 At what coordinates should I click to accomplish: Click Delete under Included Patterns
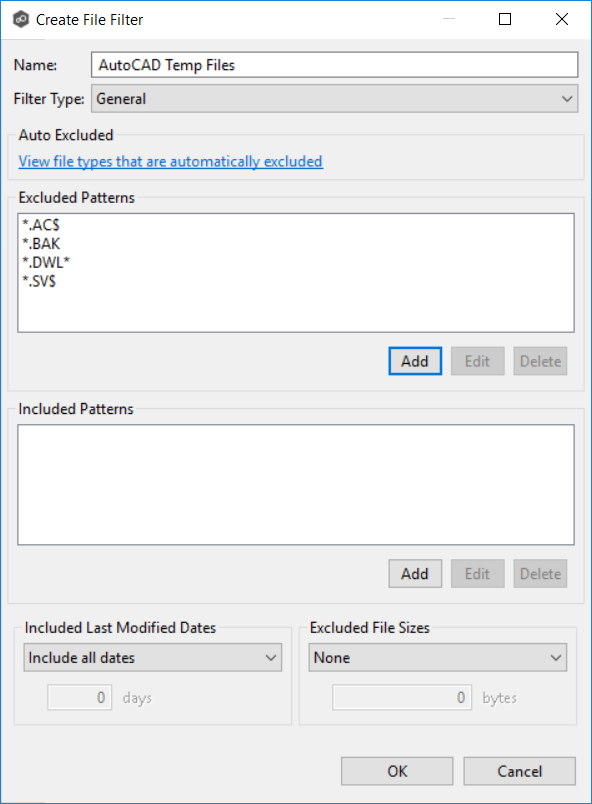(x=540, y=573)
